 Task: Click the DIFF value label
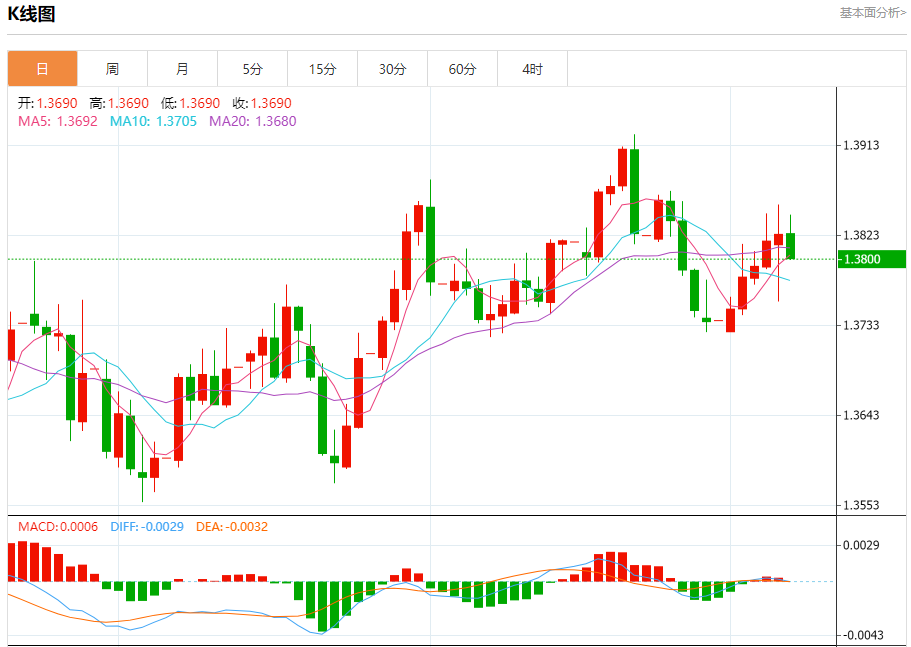[x=147, y=527]
